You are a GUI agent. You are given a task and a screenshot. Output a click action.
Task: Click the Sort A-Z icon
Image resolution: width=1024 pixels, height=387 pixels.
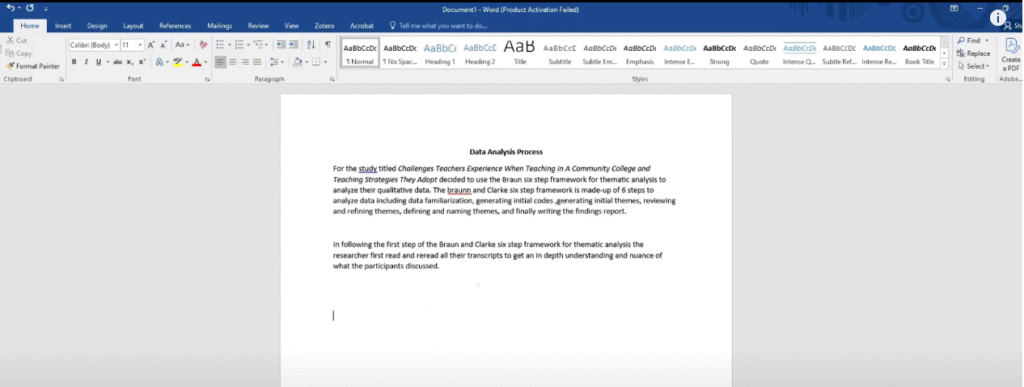pyautogui.click(x=311, y=44)
